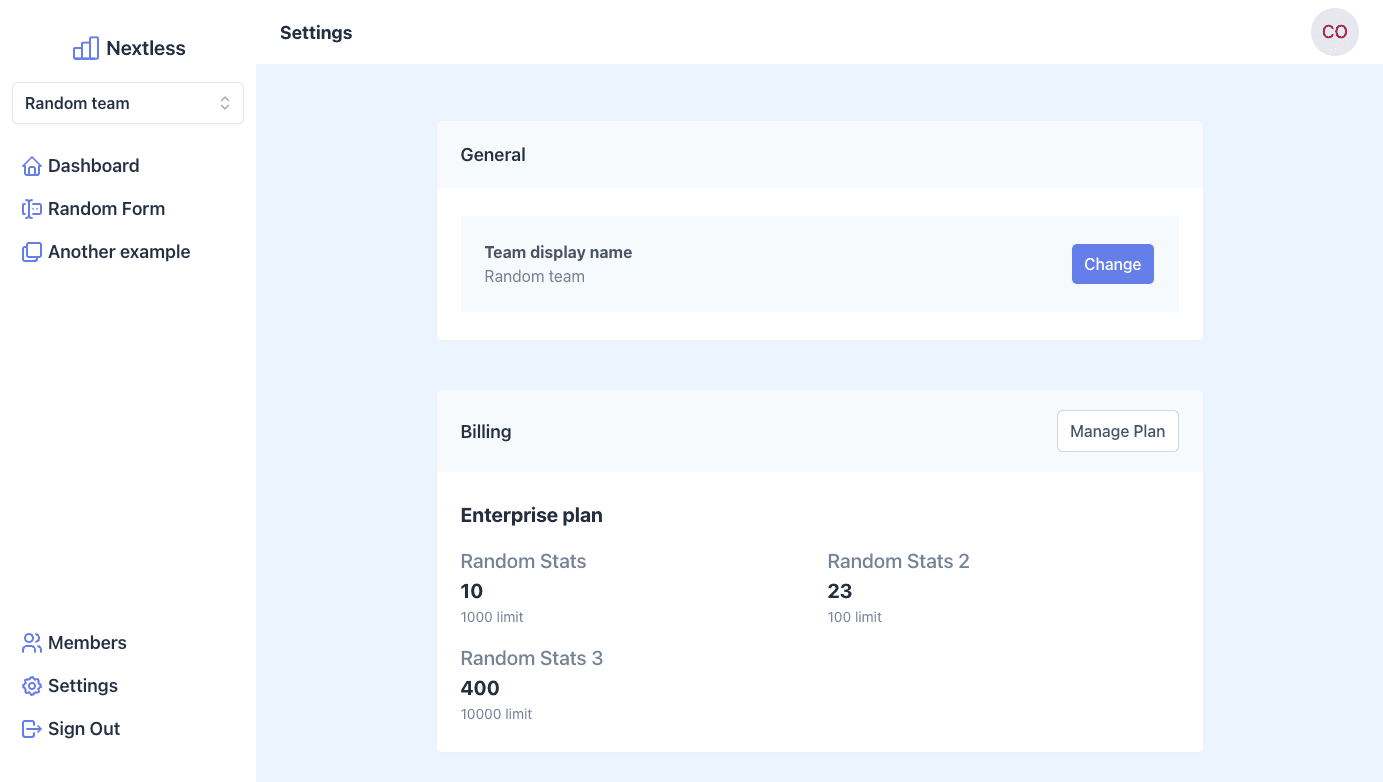Select Members from the sidebar menu

pyautogui.click(x=87, y=642)
